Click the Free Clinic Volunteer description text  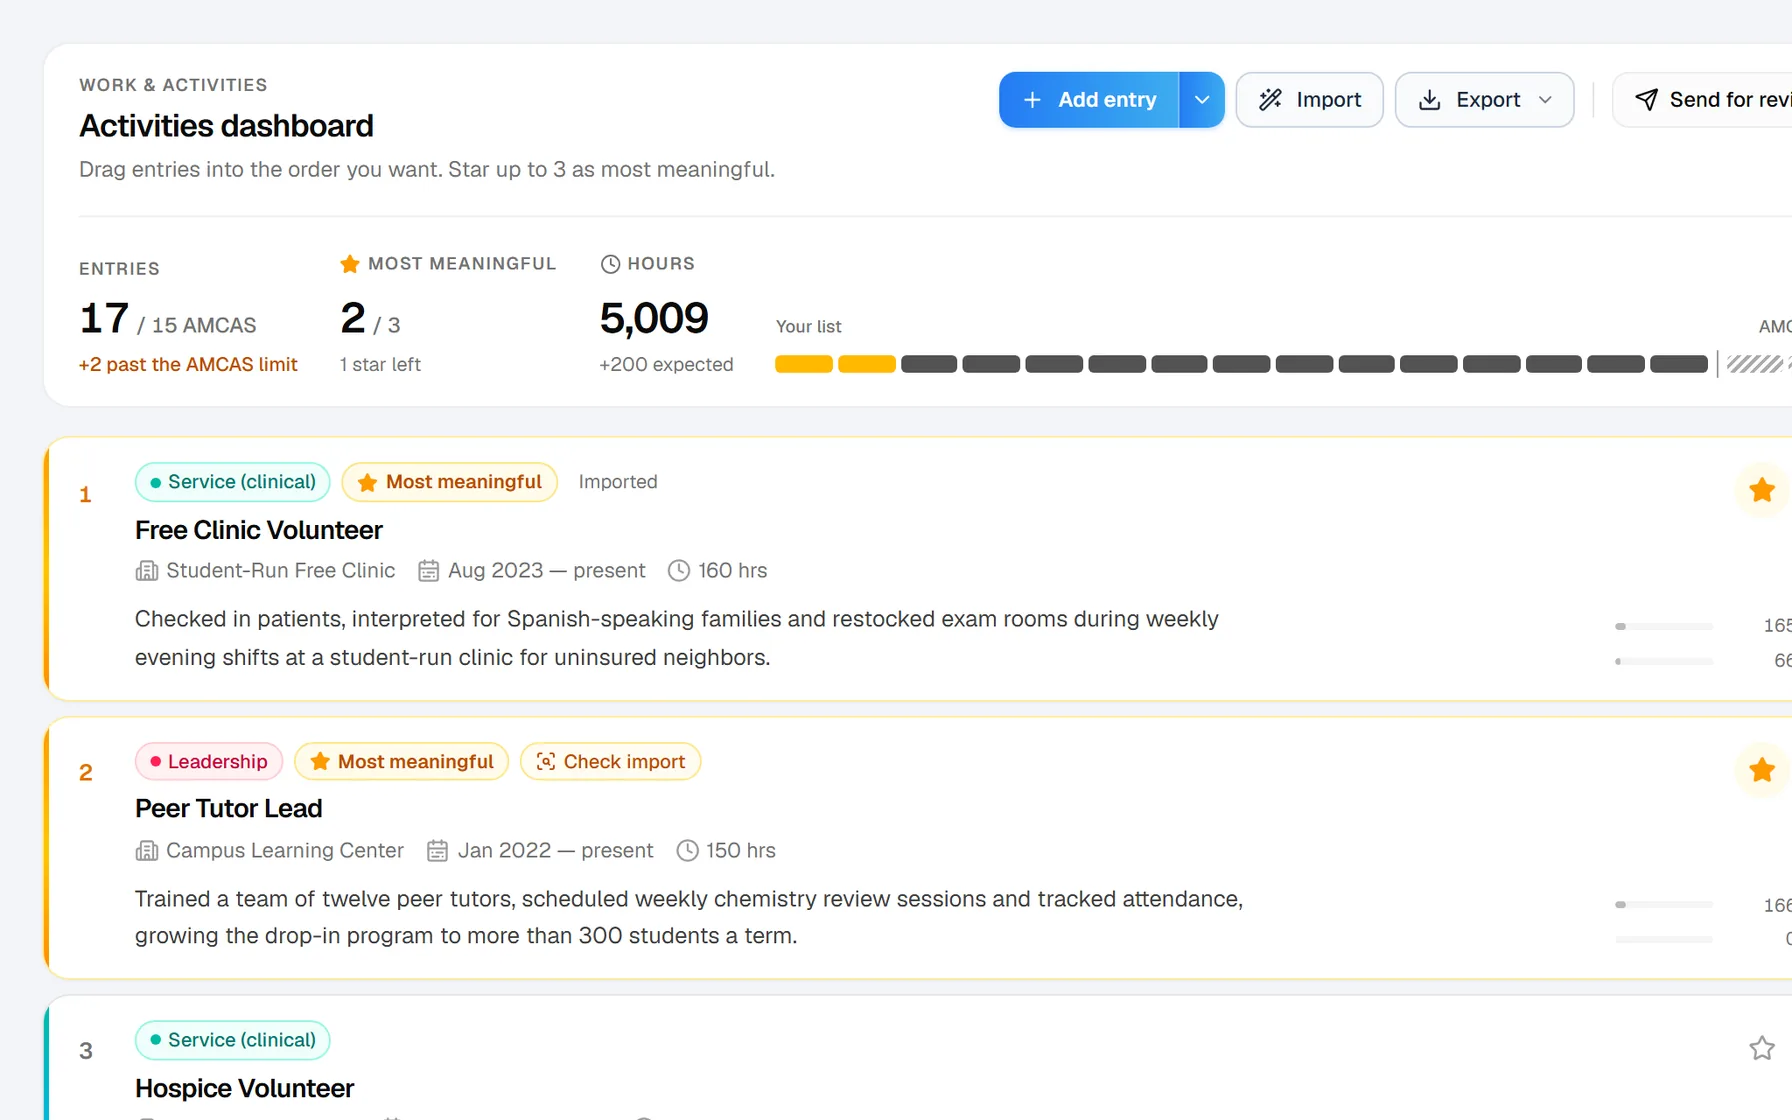point(677,638)
